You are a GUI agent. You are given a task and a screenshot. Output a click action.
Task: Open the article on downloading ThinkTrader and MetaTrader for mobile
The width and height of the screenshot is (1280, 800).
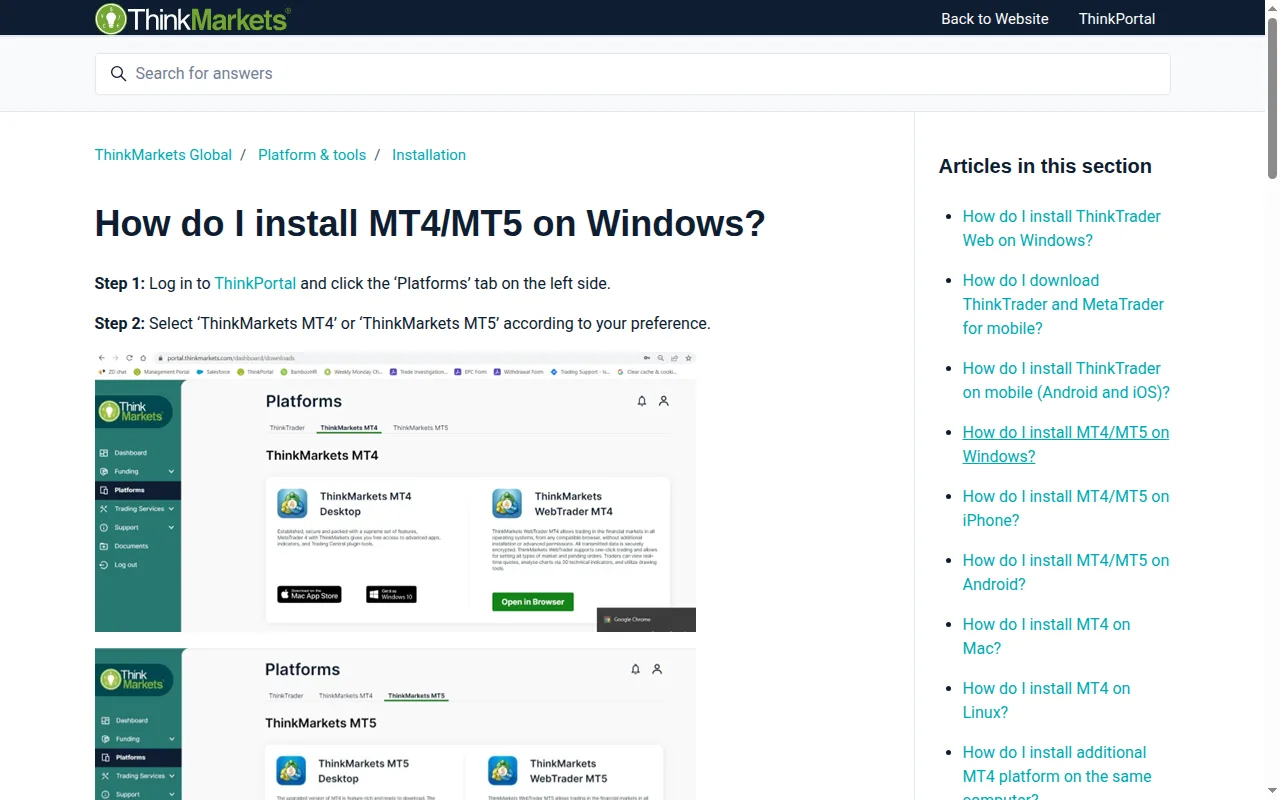1063,304
